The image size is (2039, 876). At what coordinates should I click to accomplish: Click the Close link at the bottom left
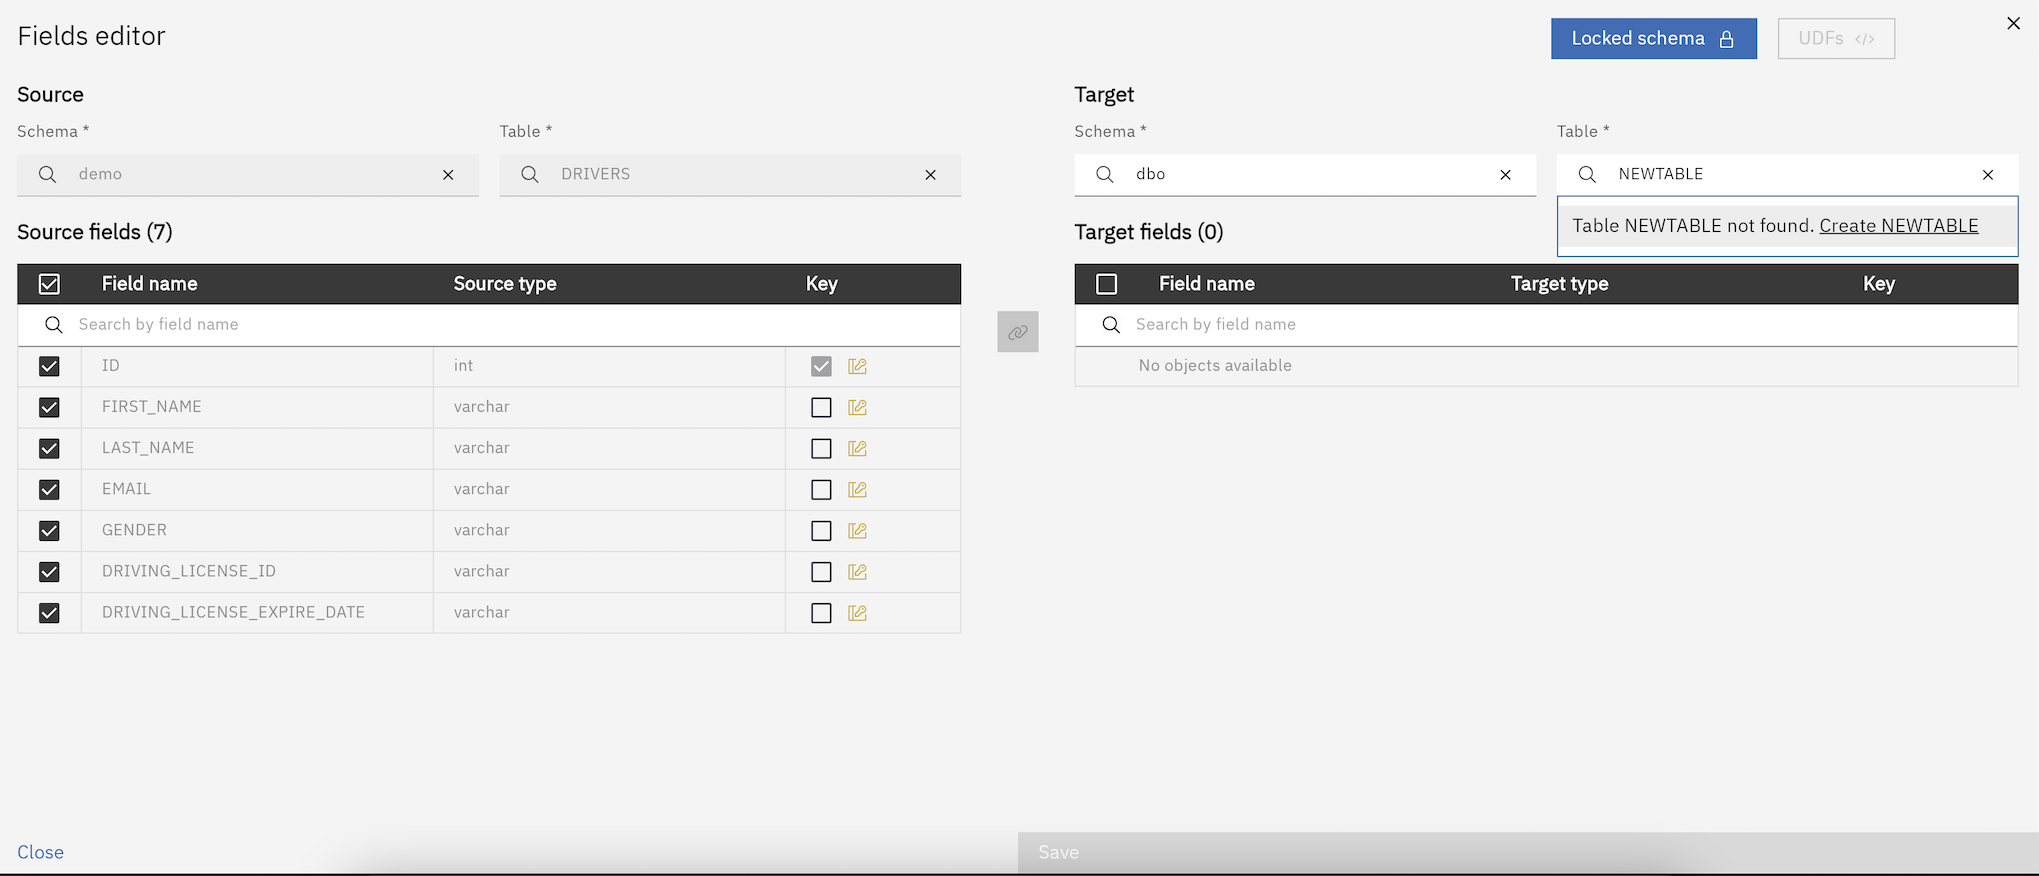(x=41, y=852)
